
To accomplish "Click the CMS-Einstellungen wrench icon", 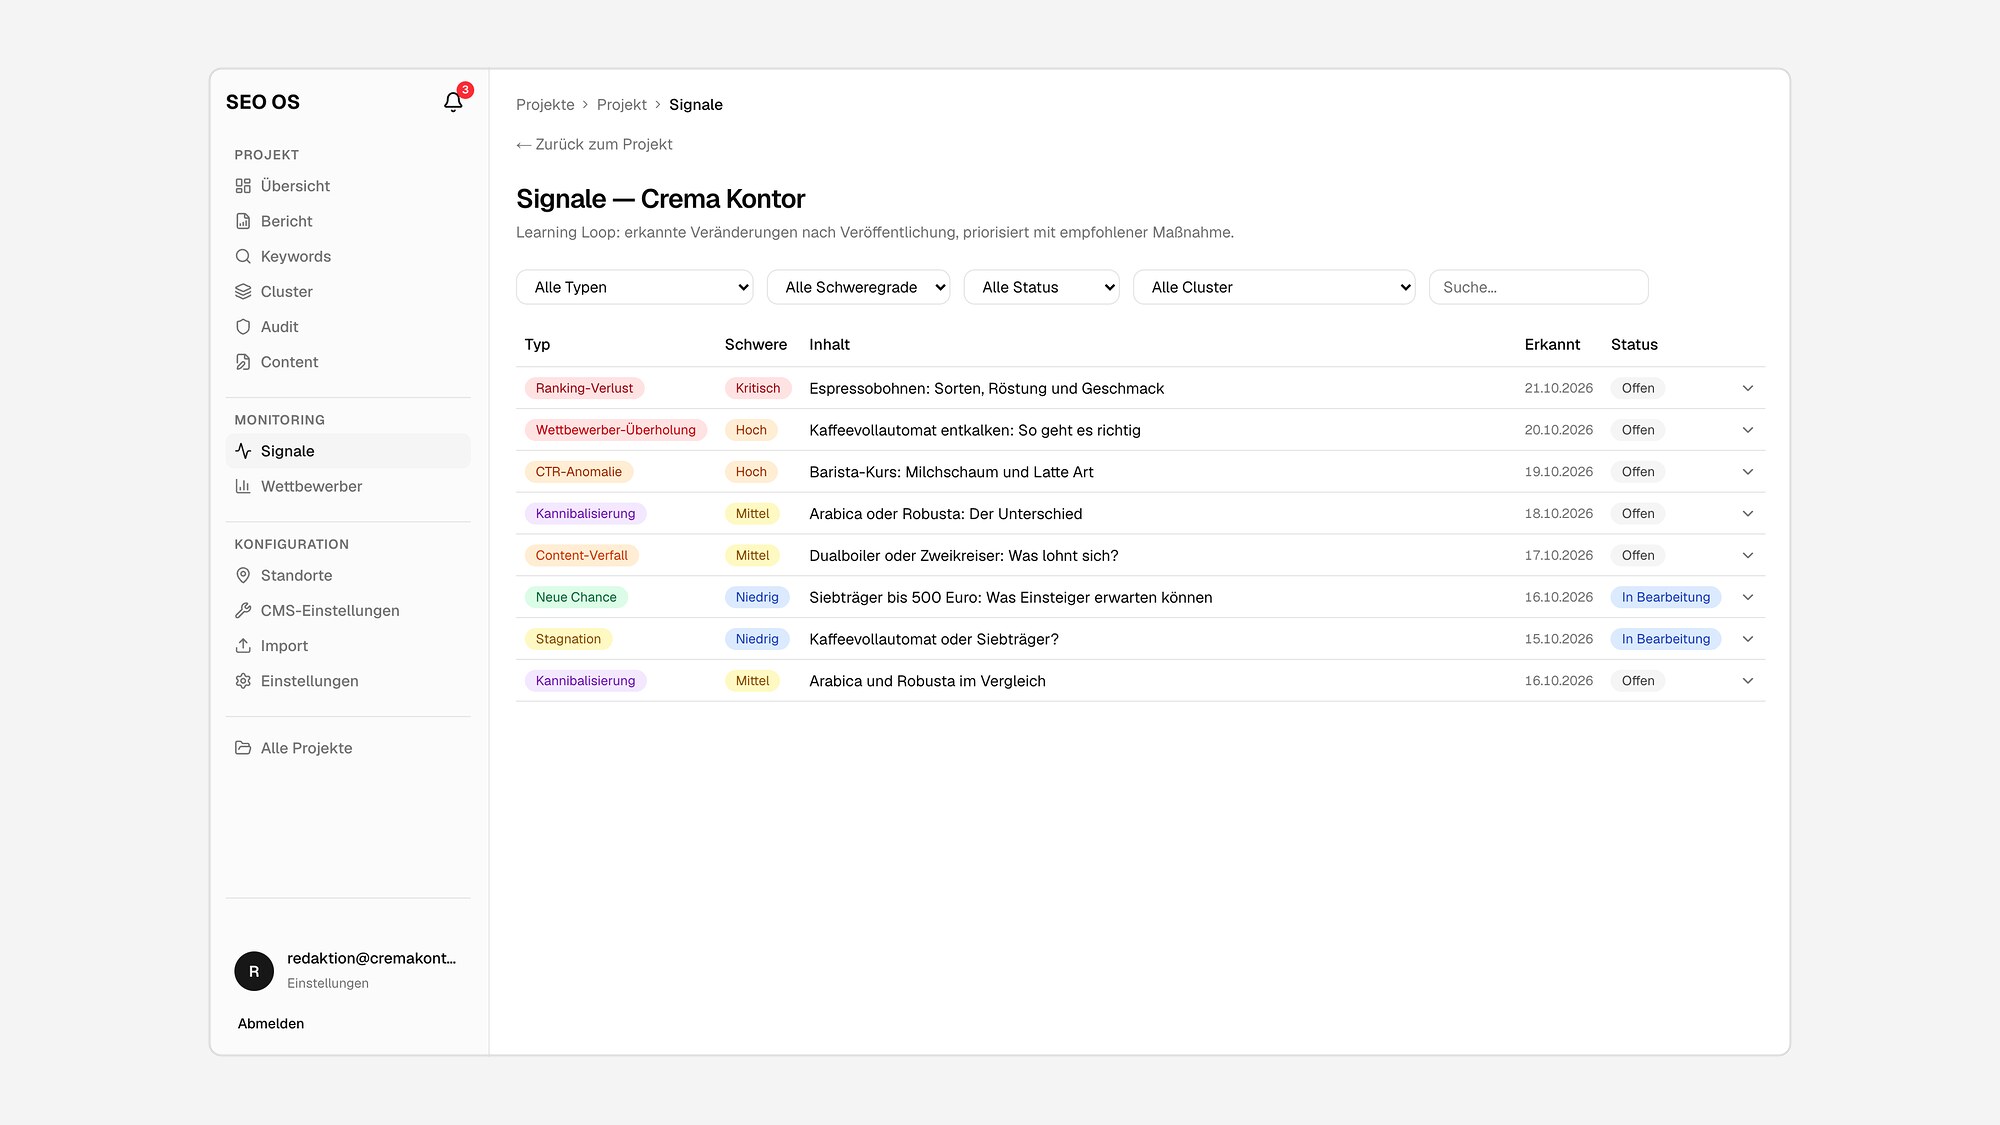I will pos(243,610).
